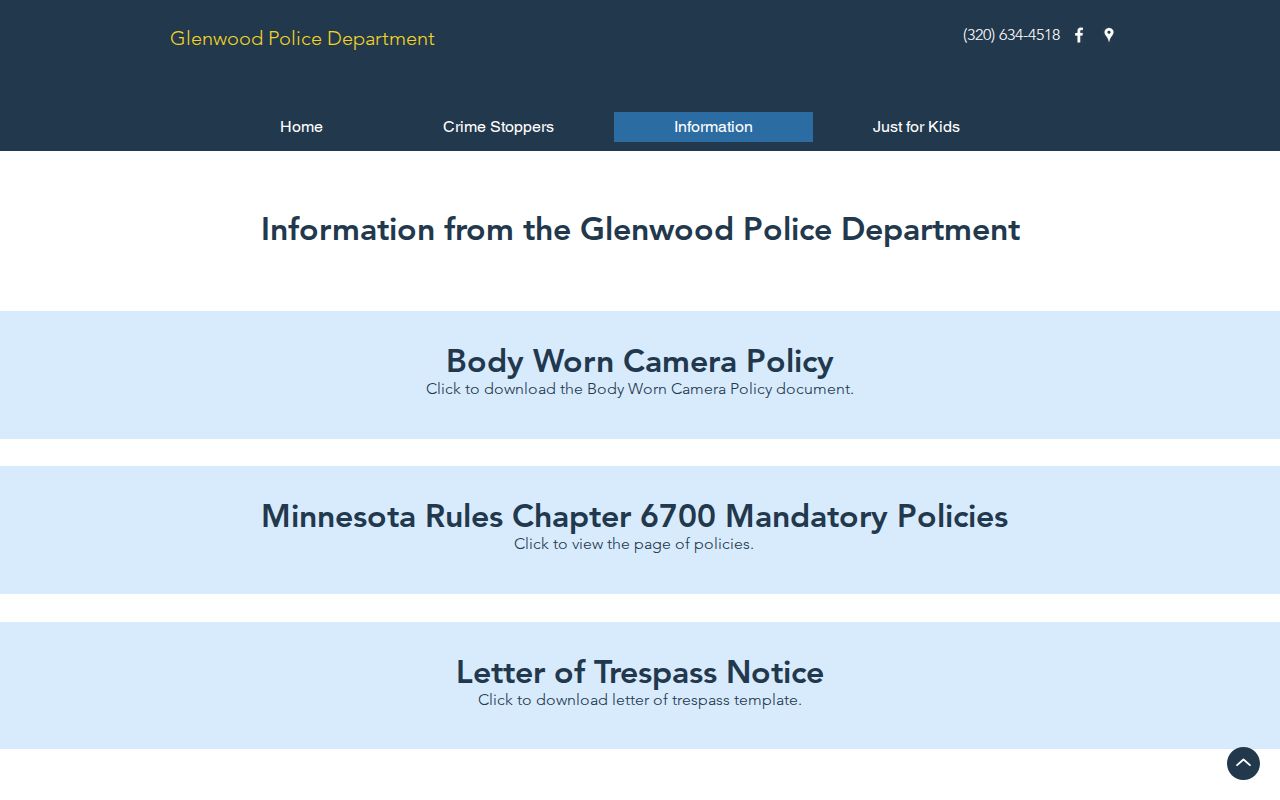Click 'Click to download the Body Worn Camera Policy document'
Viewport: 1280px width, 800px height.
point(640,389)
